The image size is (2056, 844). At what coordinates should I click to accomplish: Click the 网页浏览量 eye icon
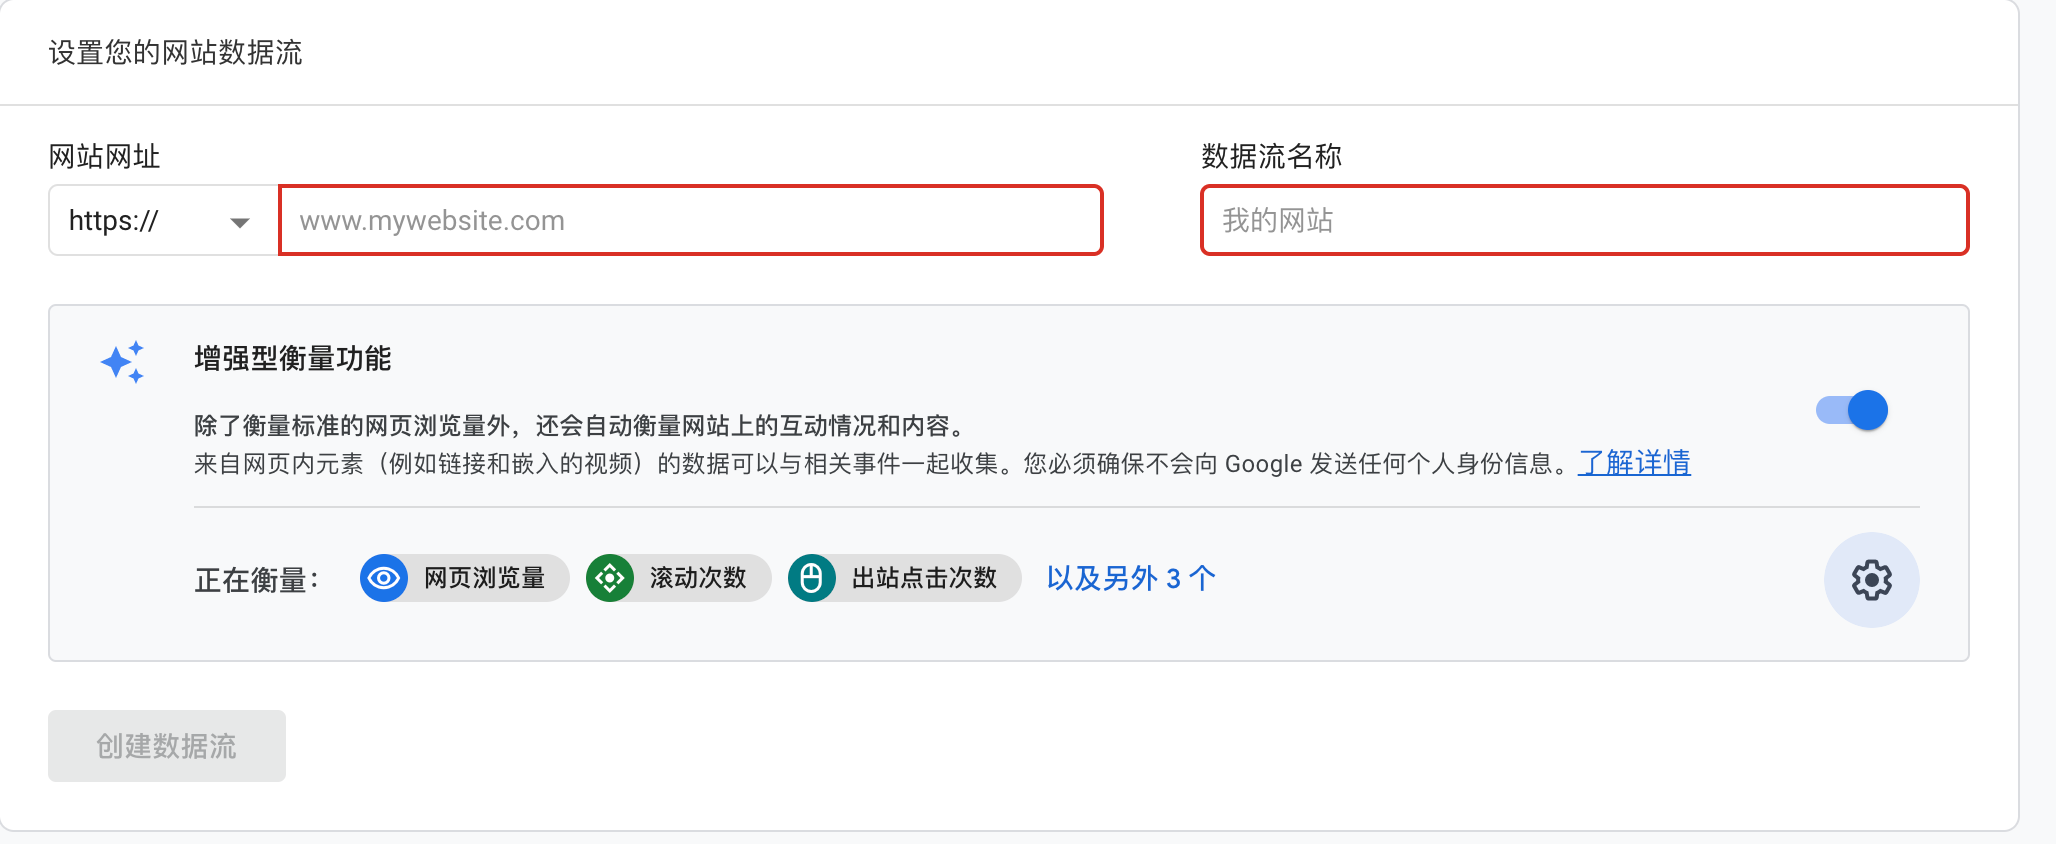[384, 578]
